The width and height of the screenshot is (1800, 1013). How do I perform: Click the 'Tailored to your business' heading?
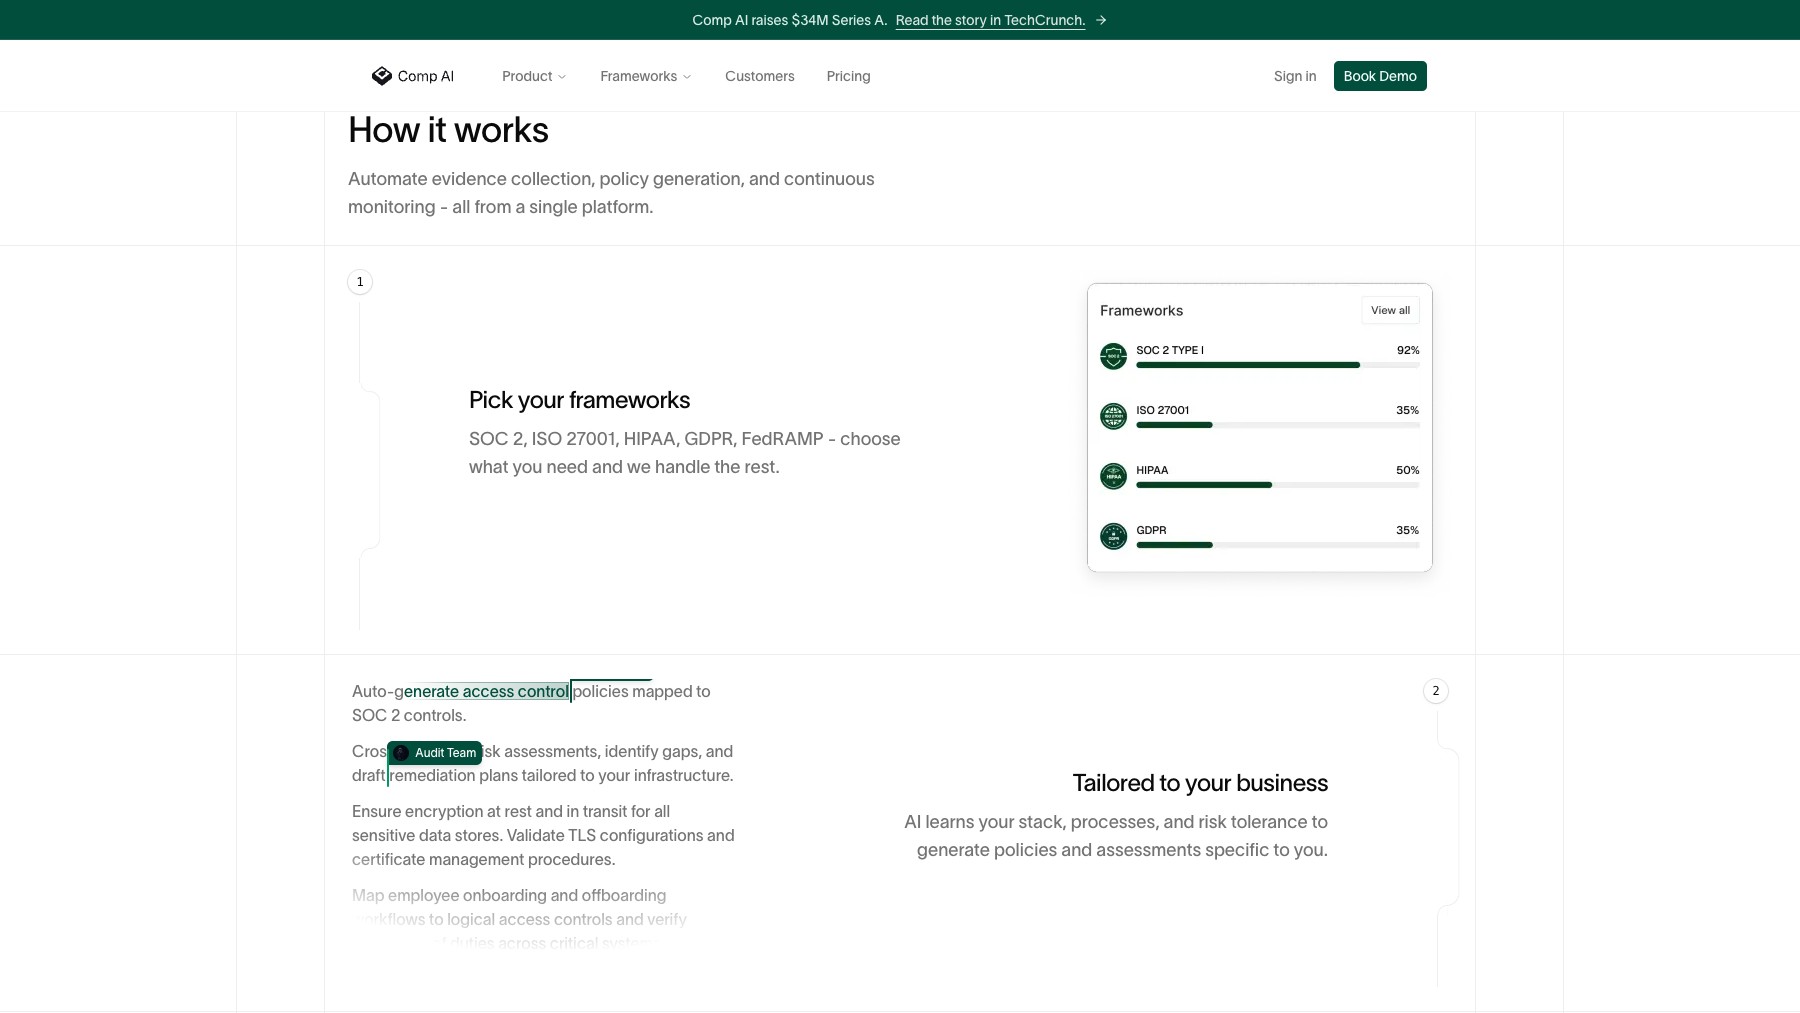tap(1200, 783)
